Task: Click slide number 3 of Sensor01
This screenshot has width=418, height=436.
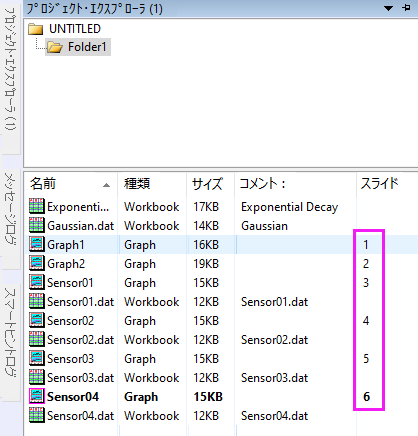Action: coord(366,283)
